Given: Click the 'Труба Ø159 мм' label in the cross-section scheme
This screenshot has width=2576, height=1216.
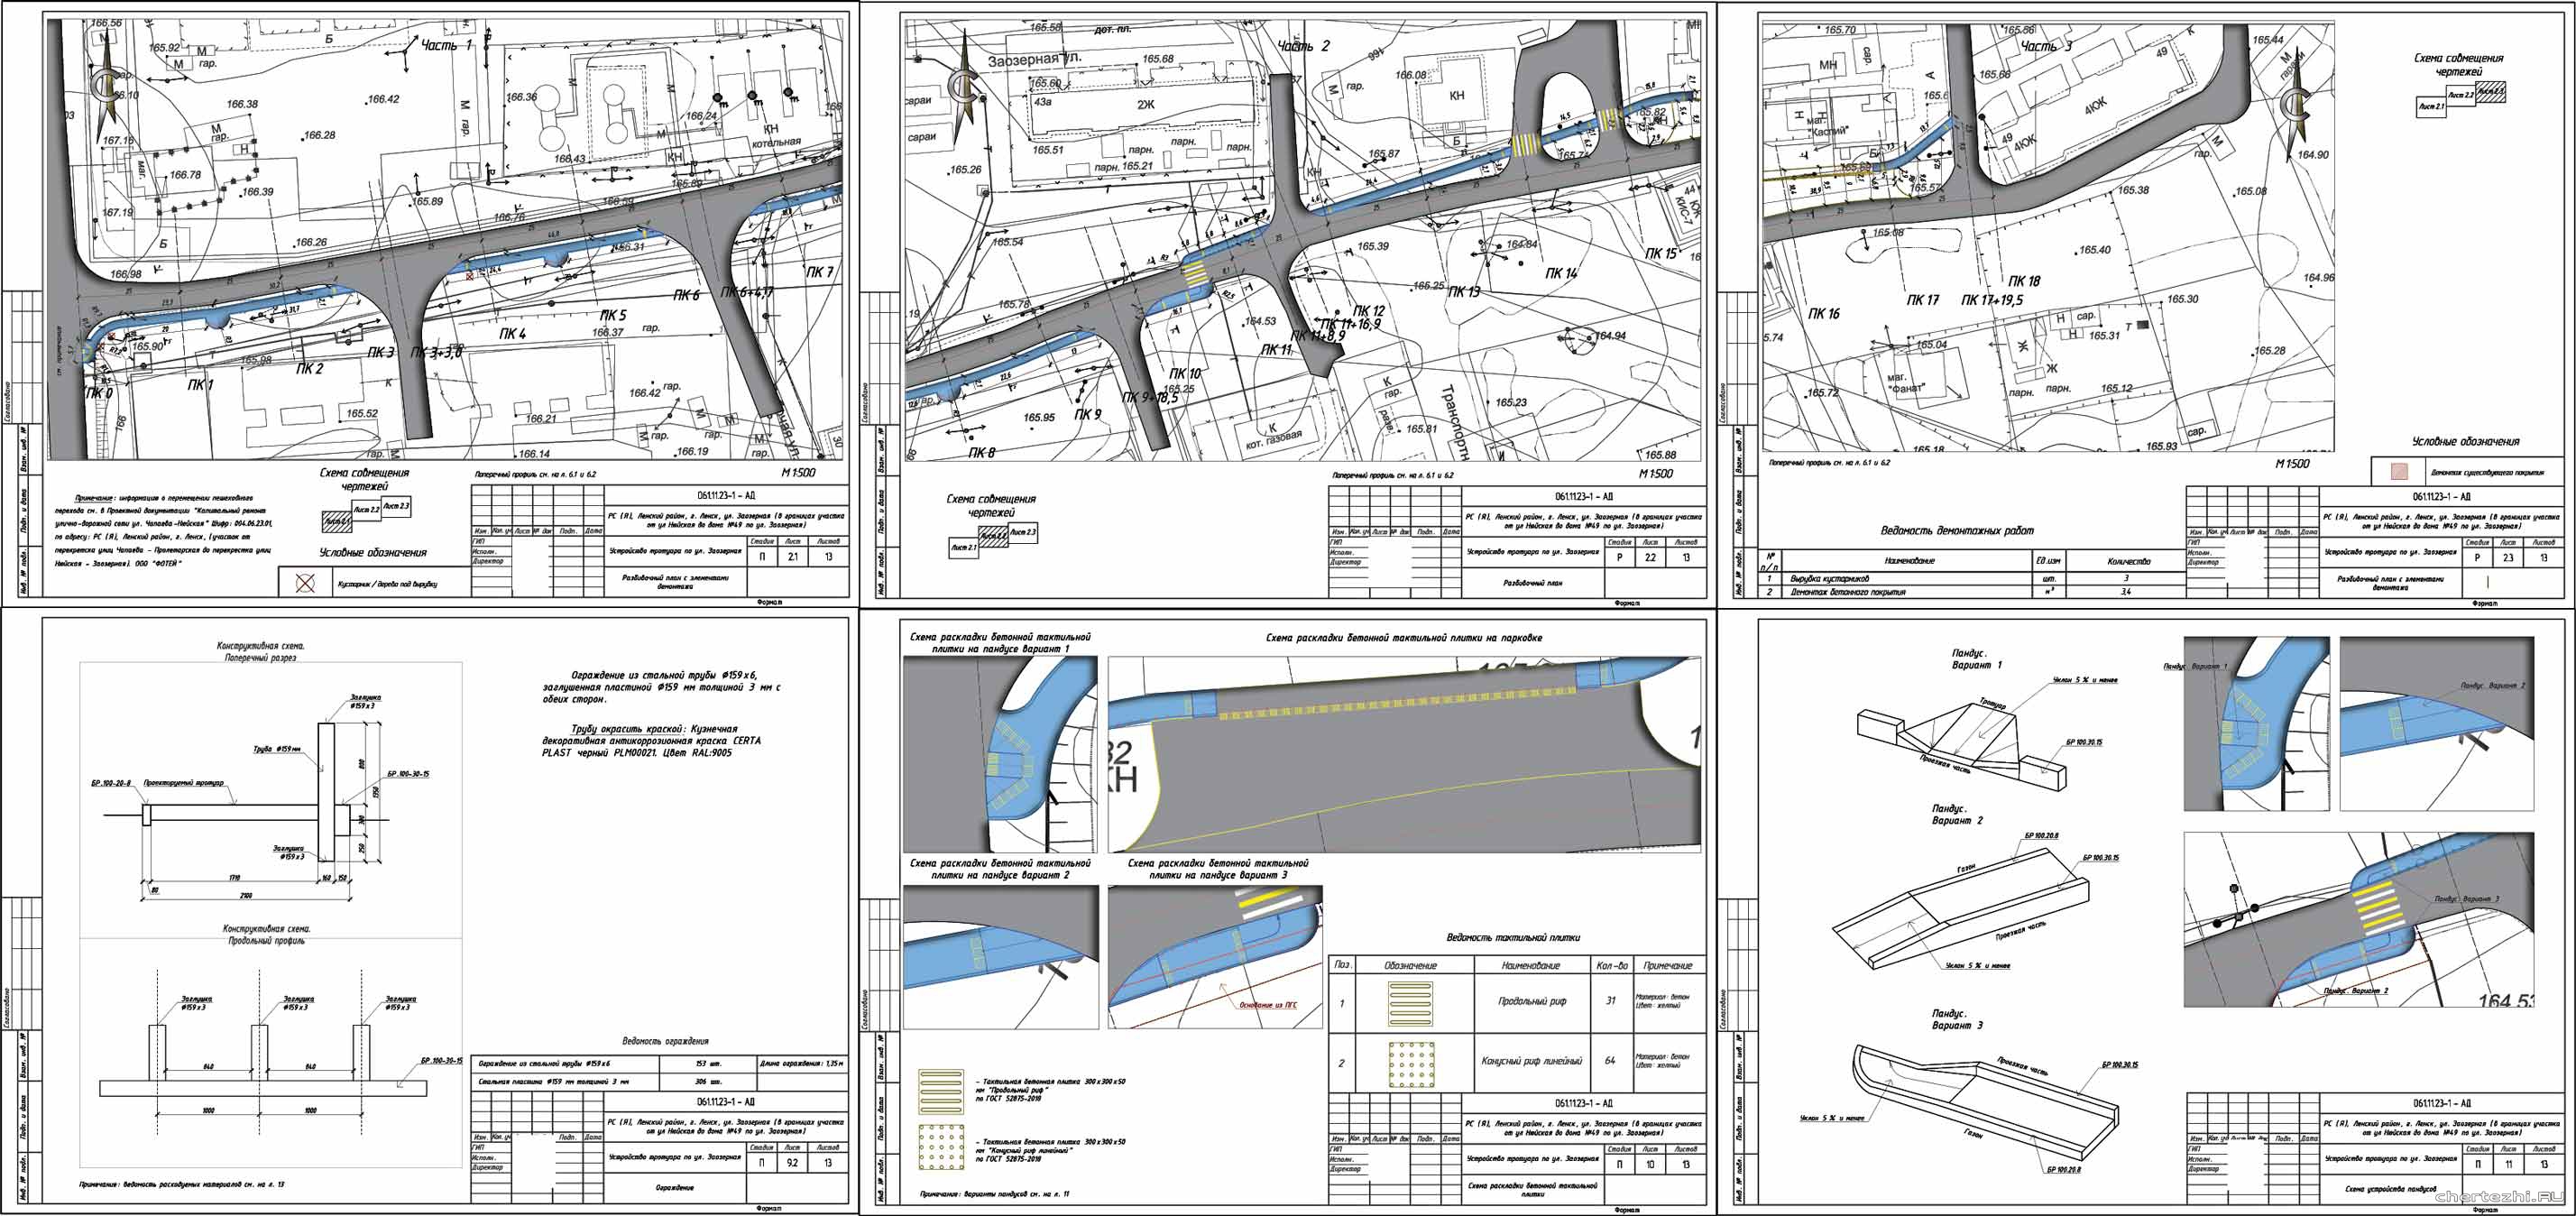Looking at the screenshot, I should (x=277, y=749).
